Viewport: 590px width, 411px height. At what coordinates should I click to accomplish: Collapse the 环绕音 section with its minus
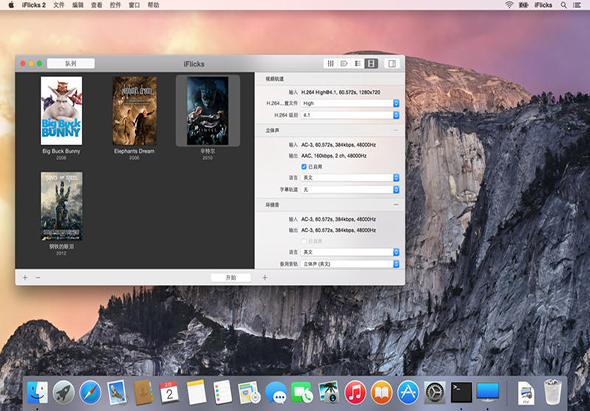point(396,205)
